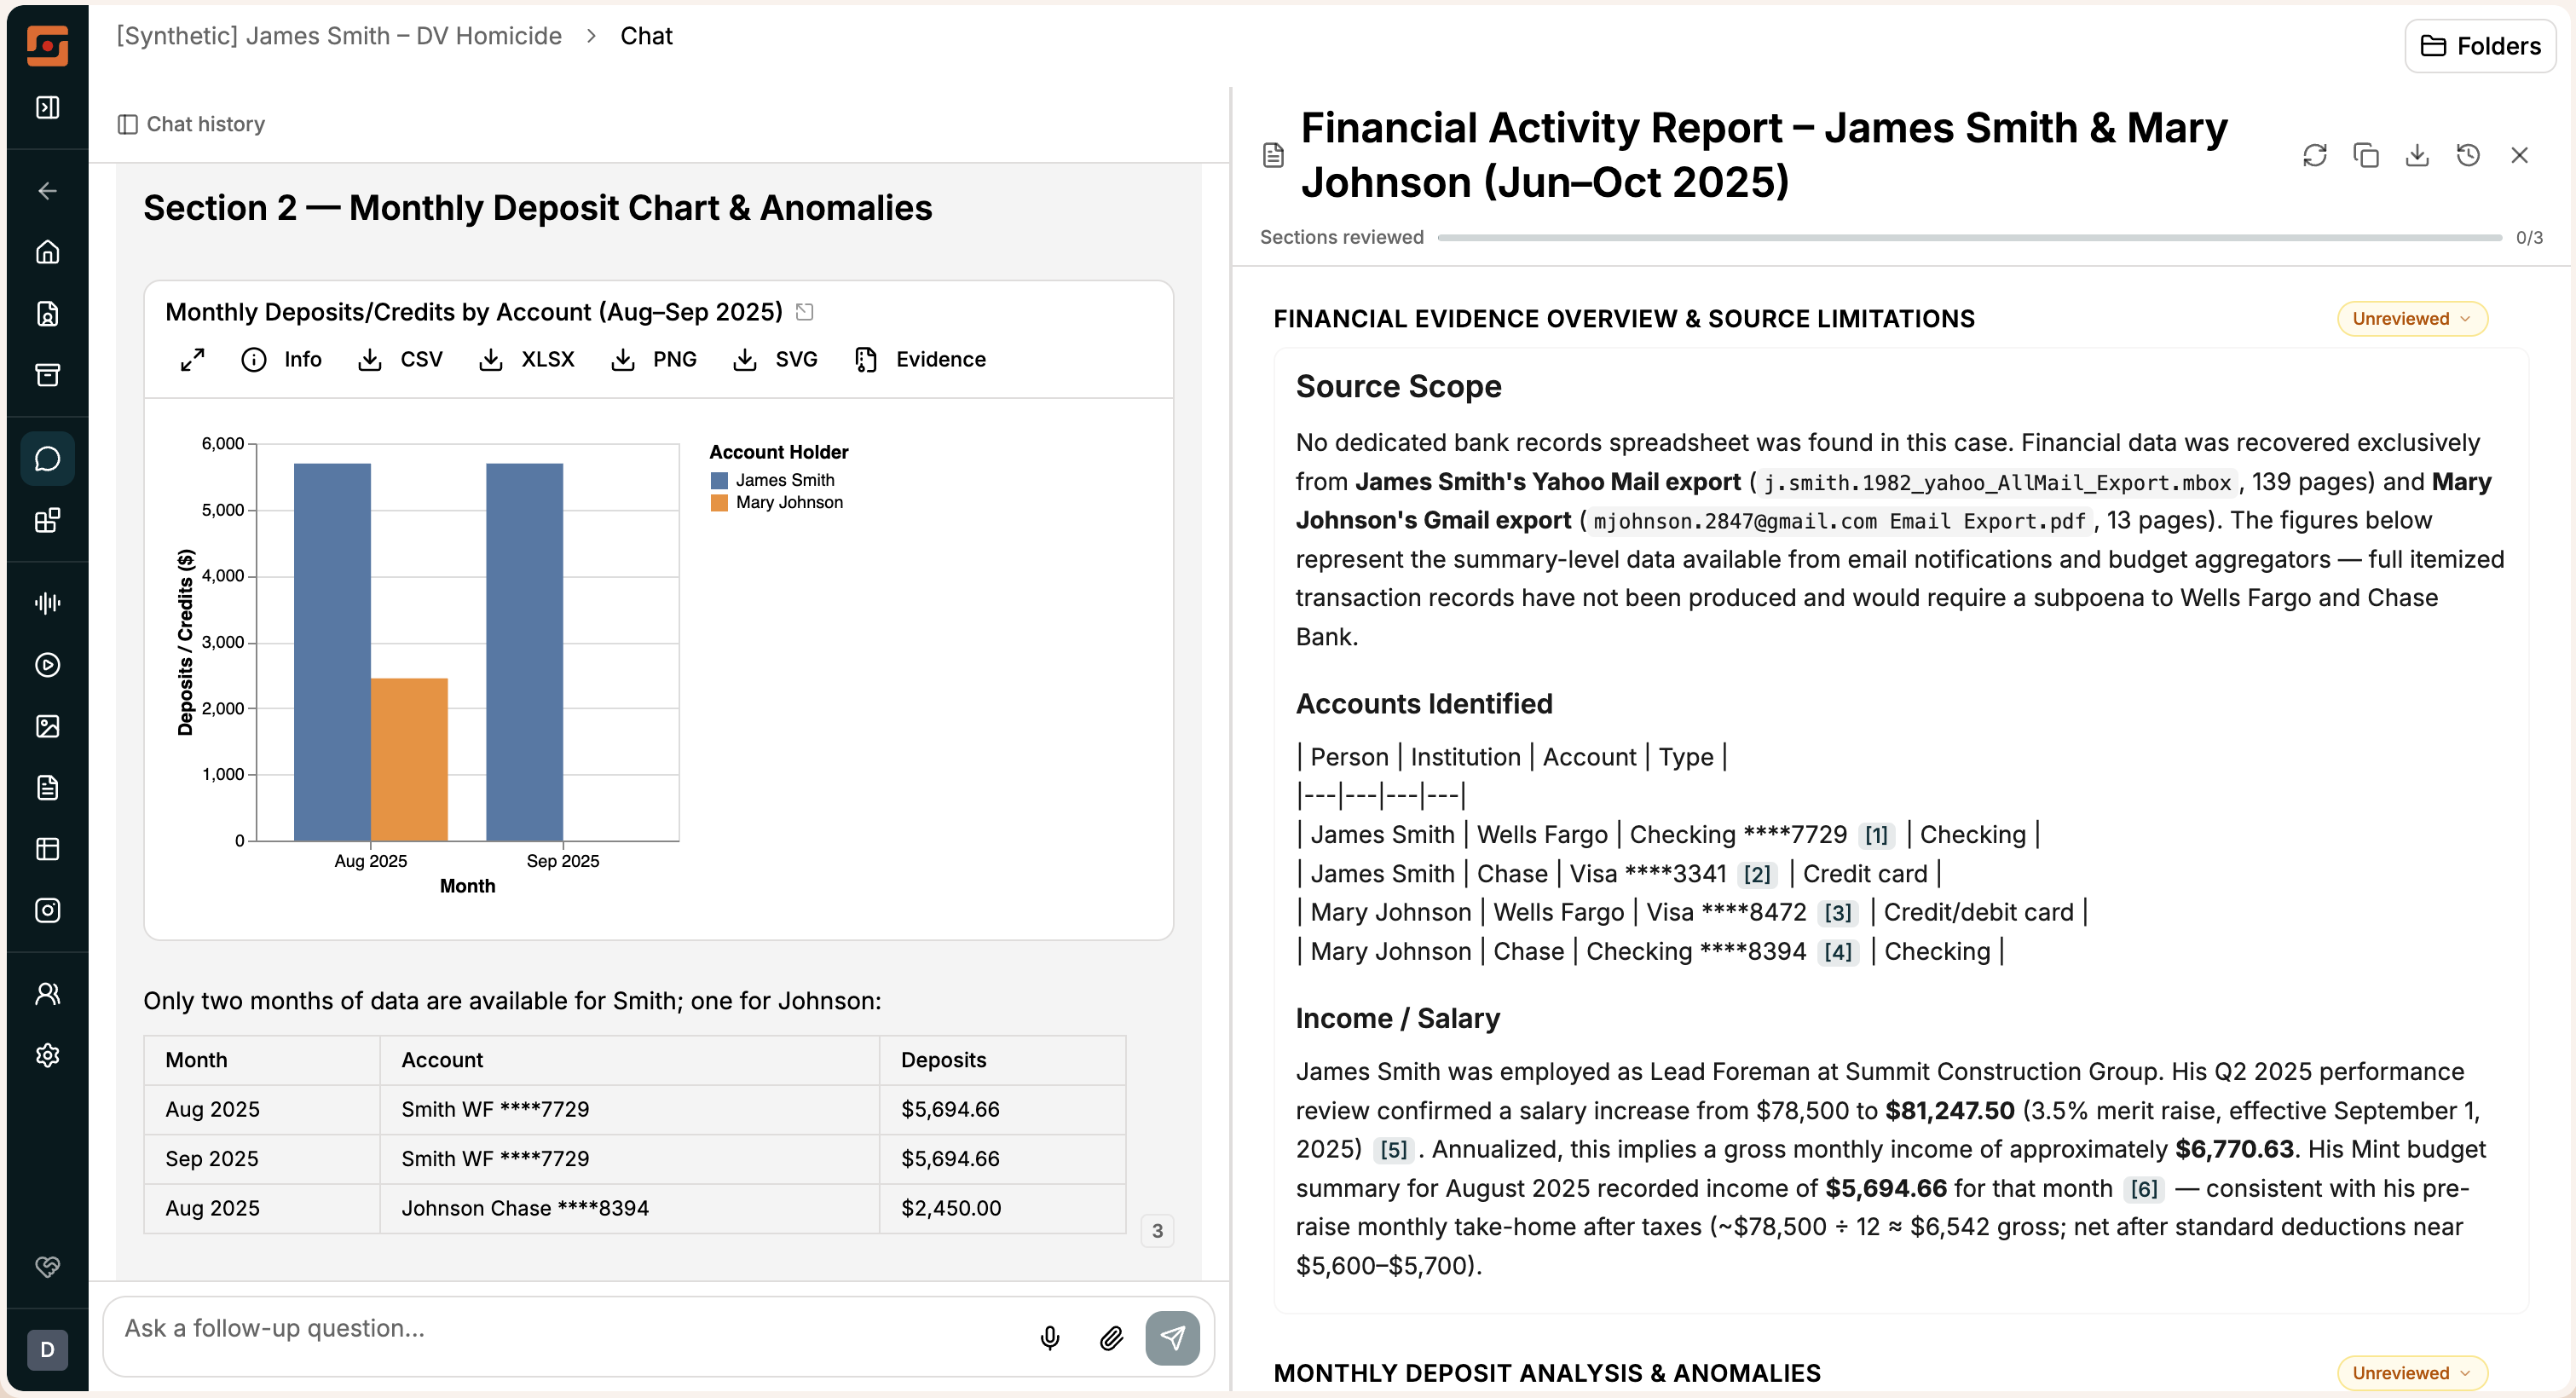
Task: Click the report document icon beside title
Action: click(x=1273, y=155)
